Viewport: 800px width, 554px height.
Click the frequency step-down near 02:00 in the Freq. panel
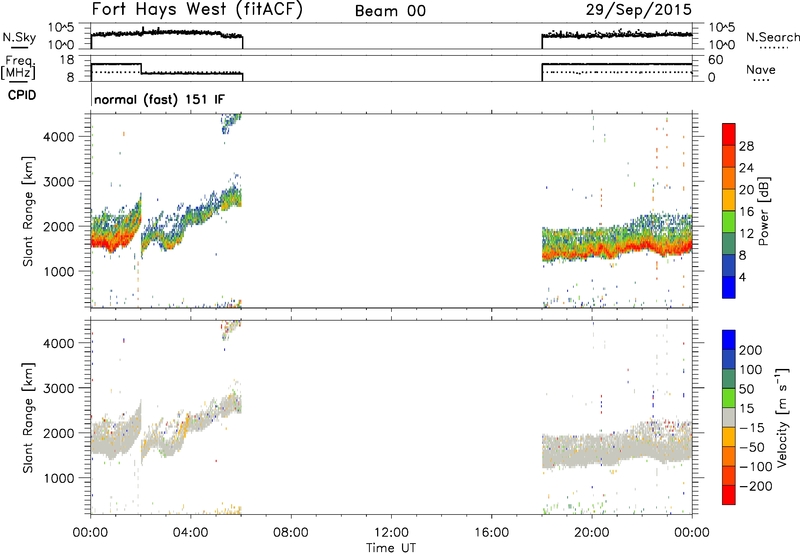pyautogui.click(x=141, y=69)
